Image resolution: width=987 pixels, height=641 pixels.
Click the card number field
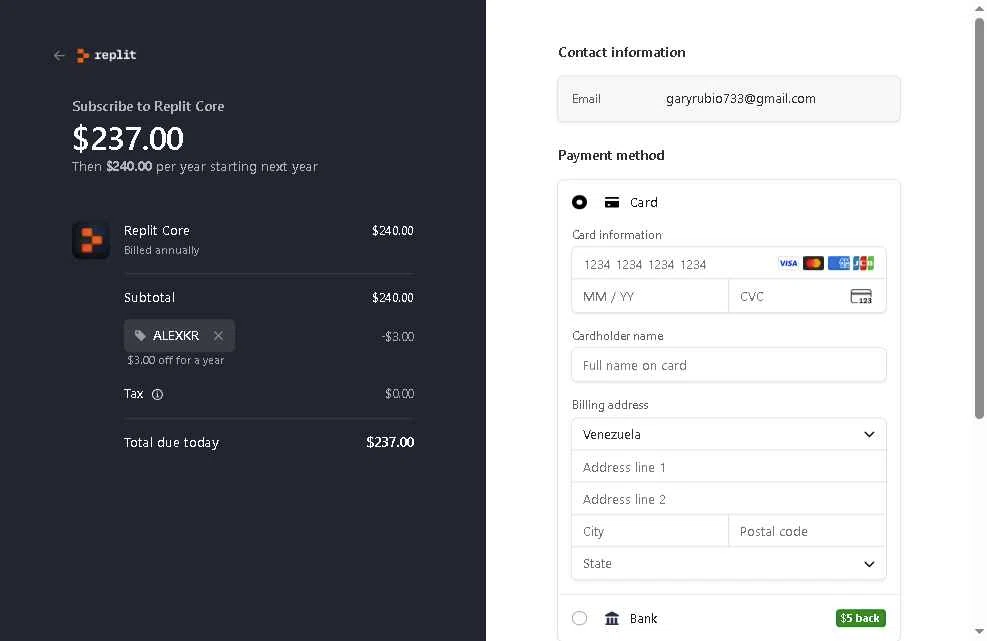click(675, 264)
